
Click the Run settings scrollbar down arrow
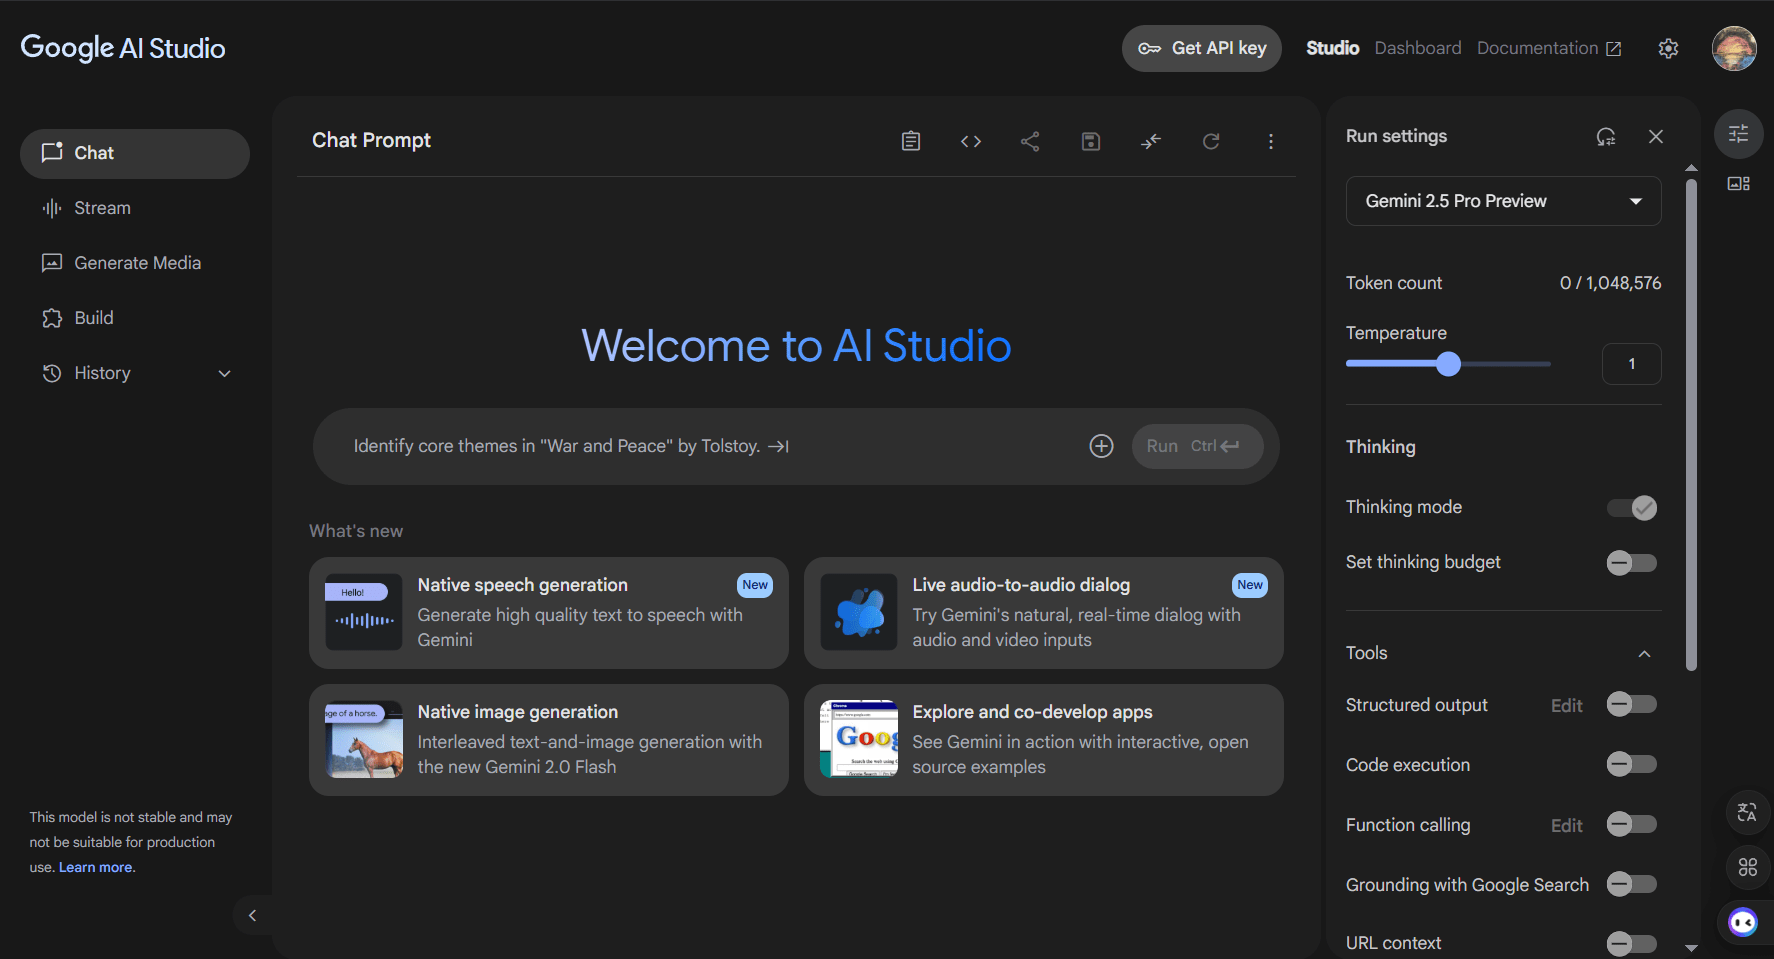click(1691, 948)
